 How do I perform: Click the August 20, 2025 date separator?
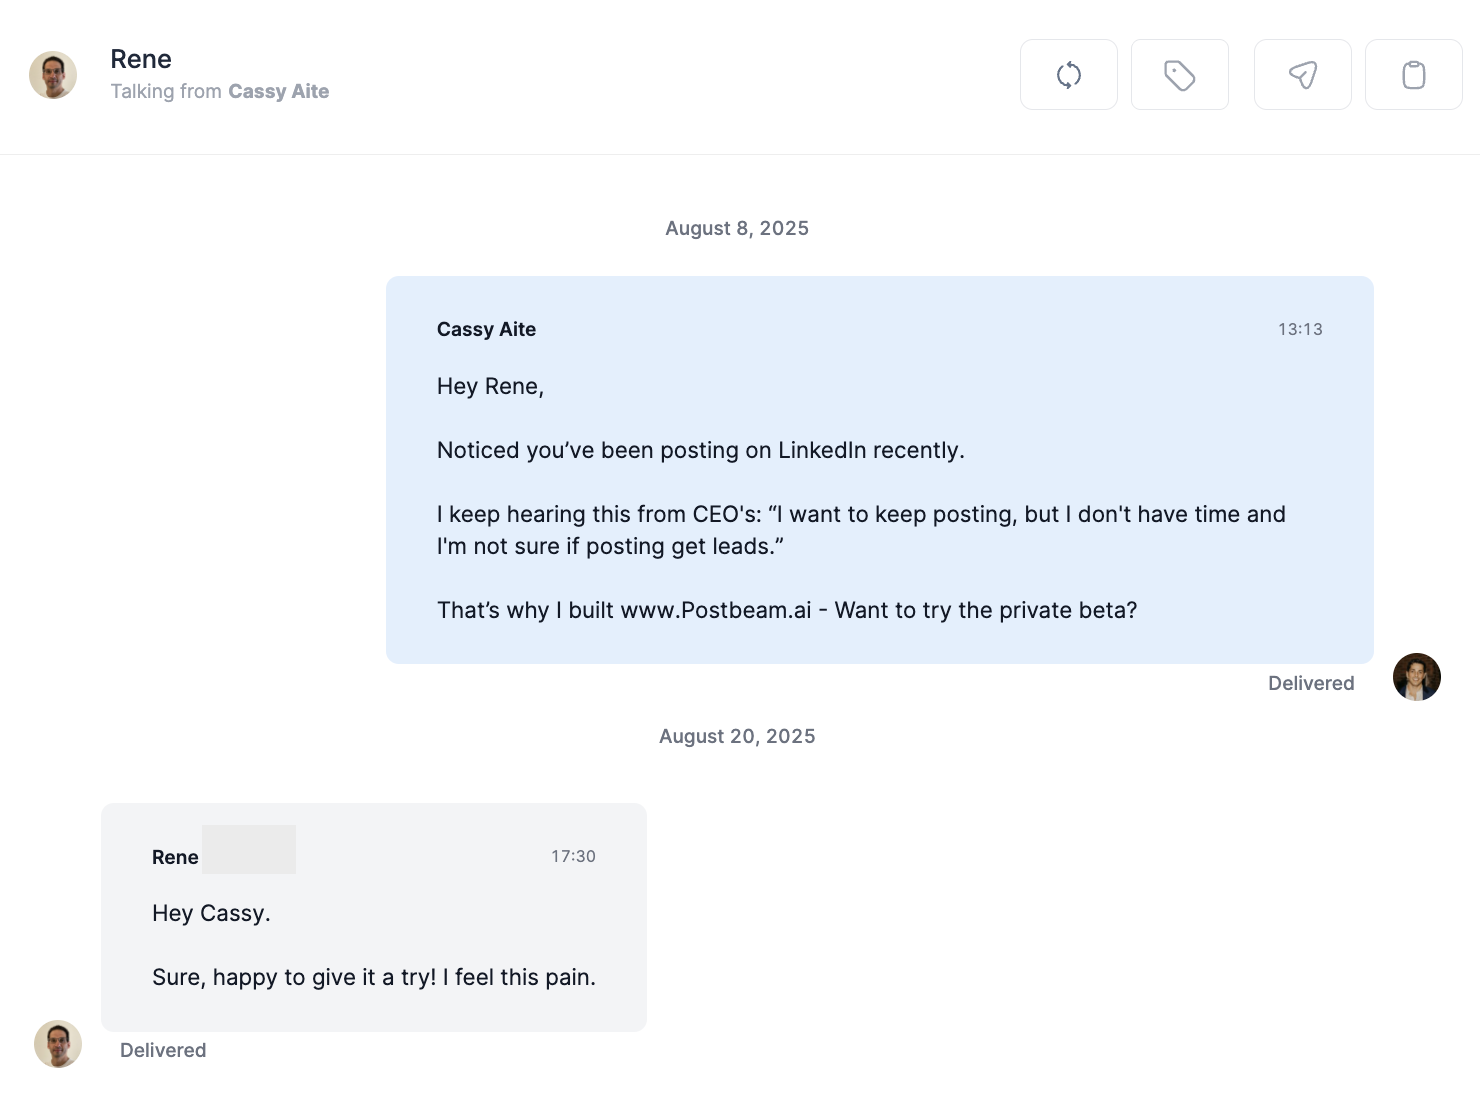pos(737,736)
